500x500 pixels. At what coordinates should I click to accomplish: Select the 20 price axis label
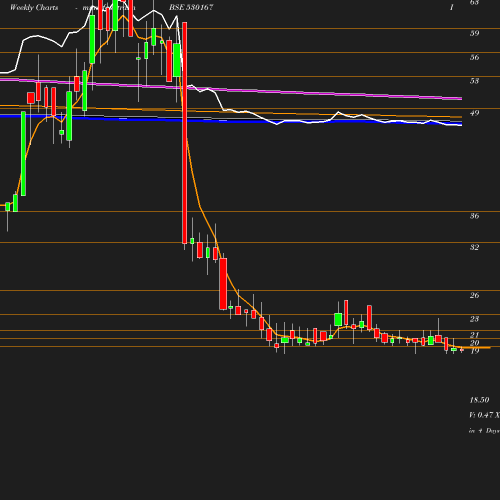[474, 343]
